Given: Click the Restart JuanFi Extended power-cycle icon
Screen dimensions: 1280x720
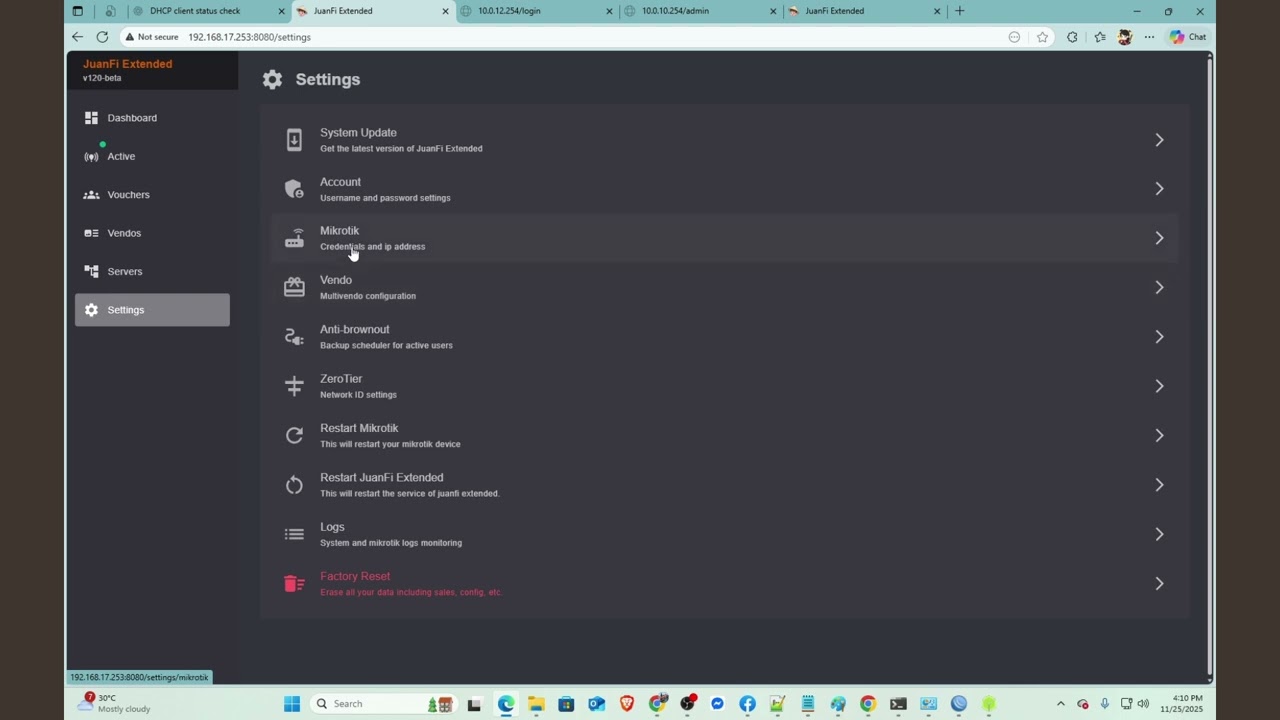Looking at the screenshot, I should click(294, 485).
